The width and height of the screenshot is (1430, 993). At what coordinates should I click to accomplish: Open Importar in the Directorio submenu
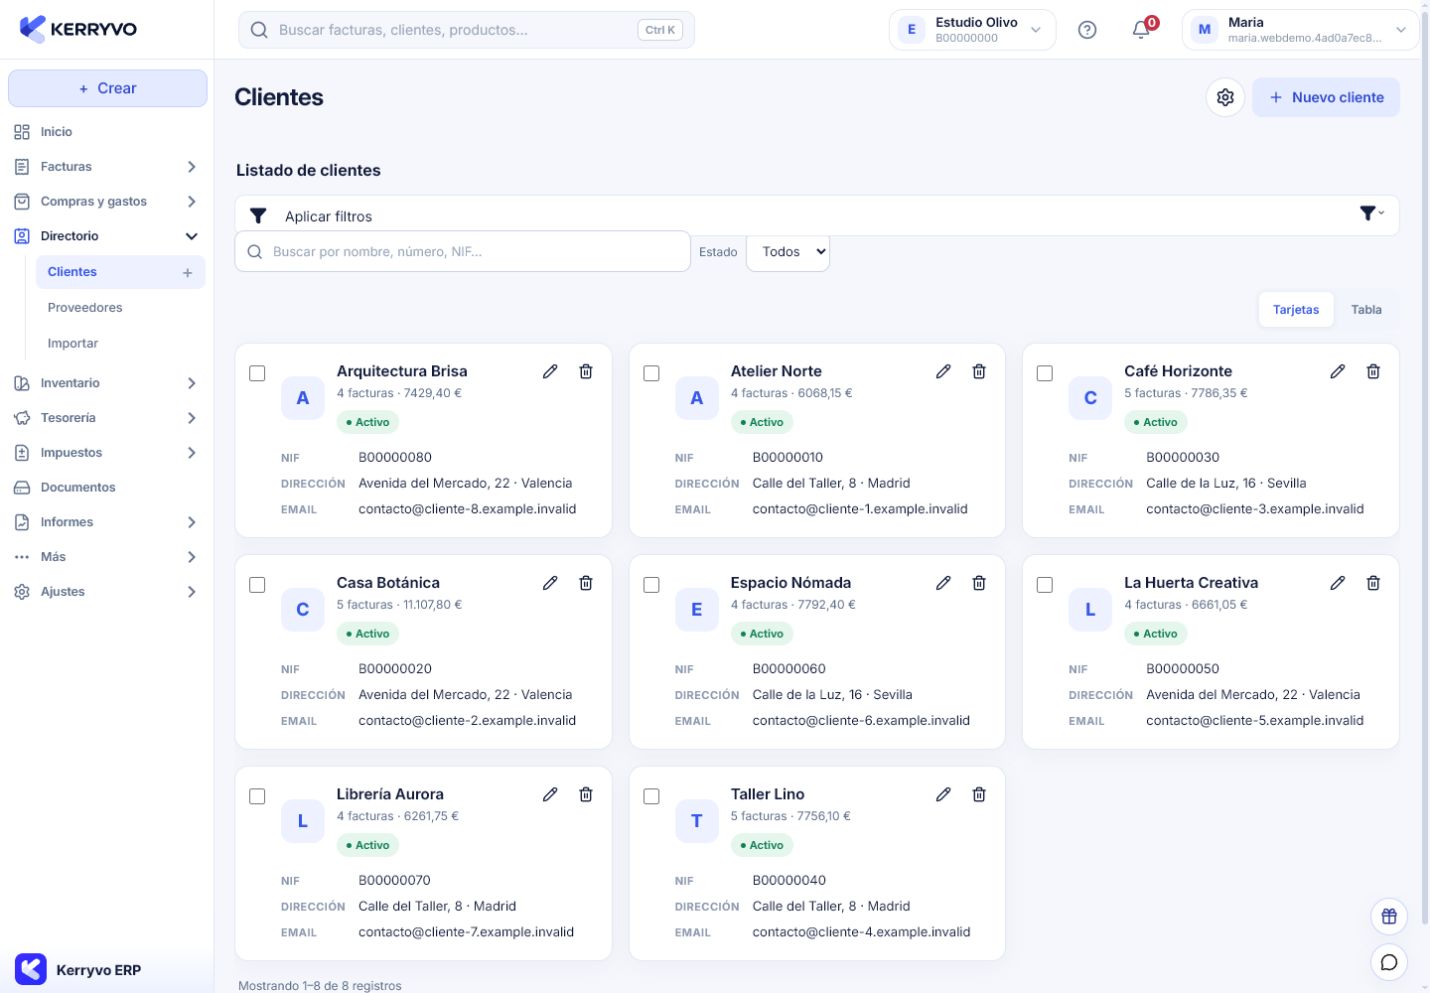pos(73,343)
